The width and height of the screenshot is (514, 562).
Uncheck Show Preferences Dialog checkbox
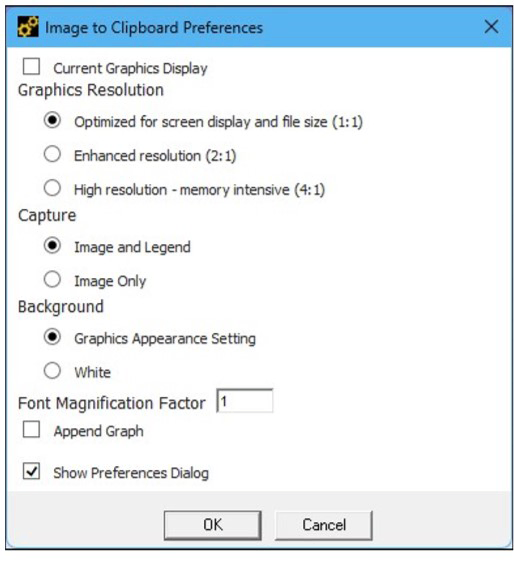[31, 471]
